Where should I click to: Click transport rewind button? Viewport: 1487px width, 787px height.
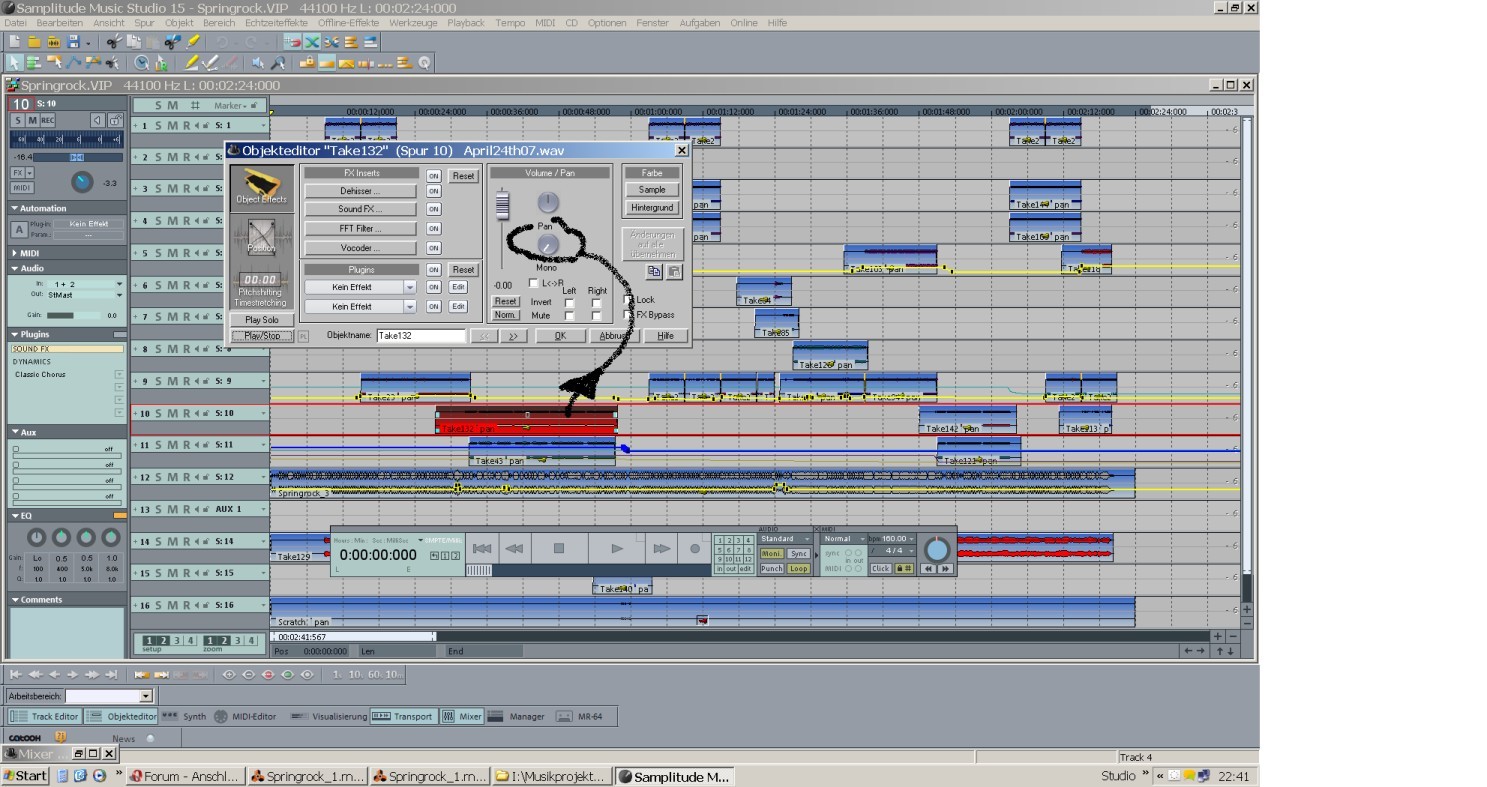pos(514,548)
